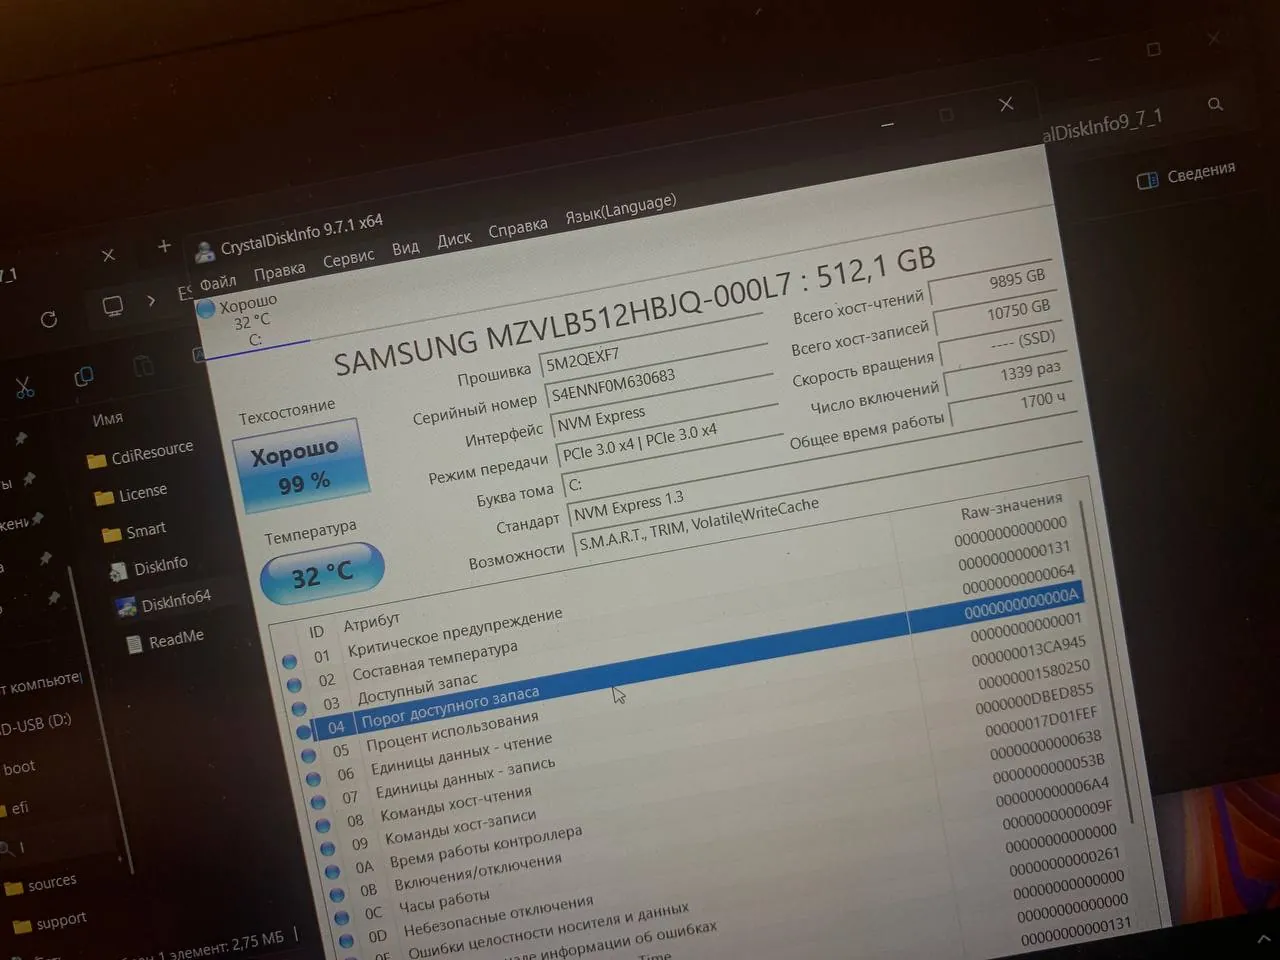Open the support folder in navigation pane
Image resolution: width=1280 pixels, height=960 pixels.
(x=50, y=923)
